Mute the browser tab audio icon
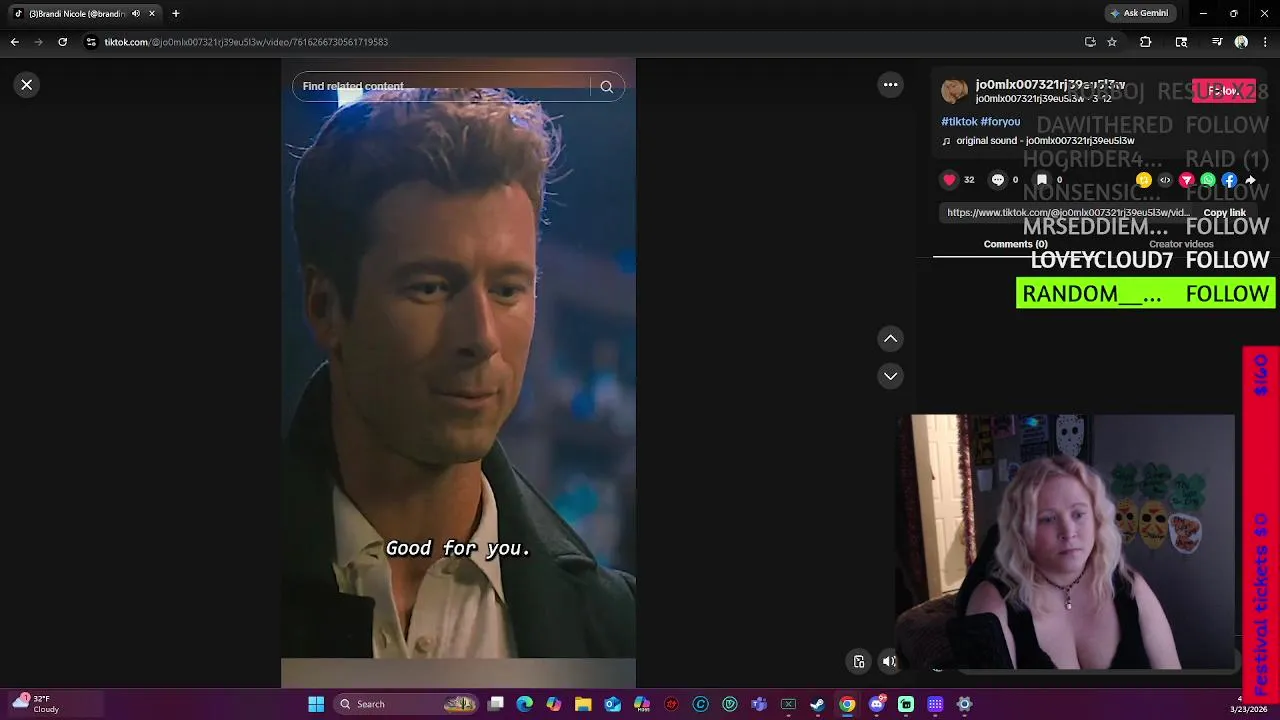1280x720 pixels. coord(136,14)
